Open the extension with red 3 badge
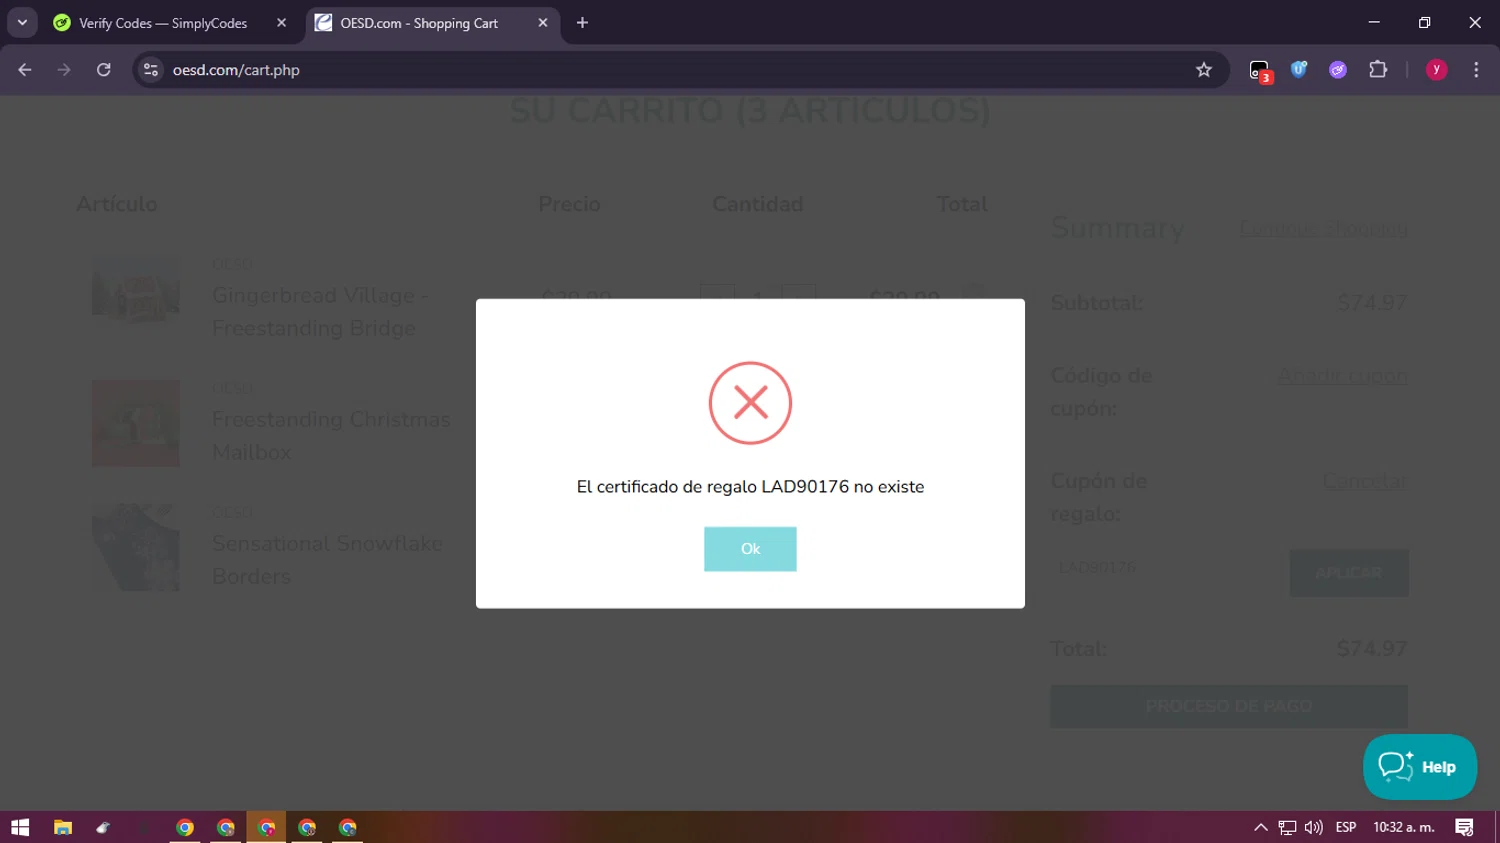The height and width of the screenshot is (843, 1500). [1260, 71]
